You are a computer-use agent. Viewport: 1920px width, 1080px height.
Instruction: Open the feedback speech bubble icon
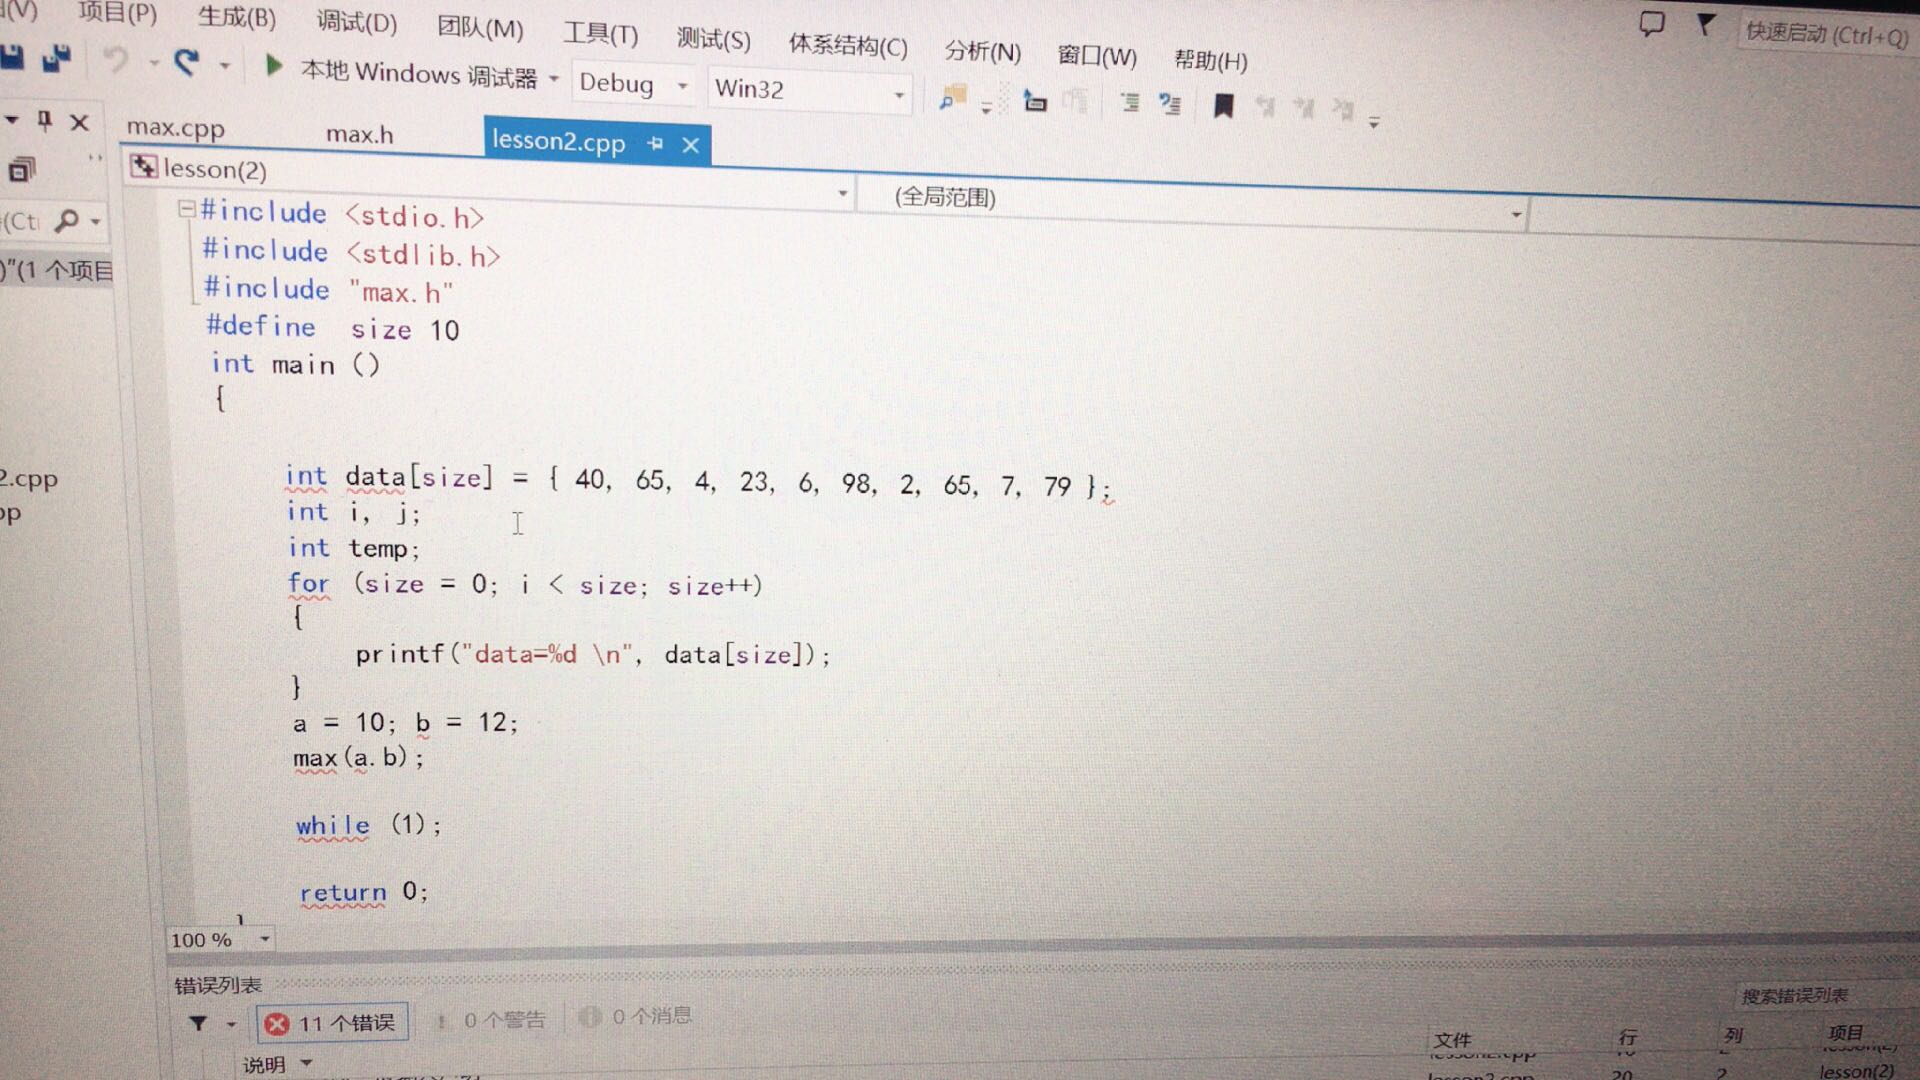pyautogui.click(x=1651, y=23)
